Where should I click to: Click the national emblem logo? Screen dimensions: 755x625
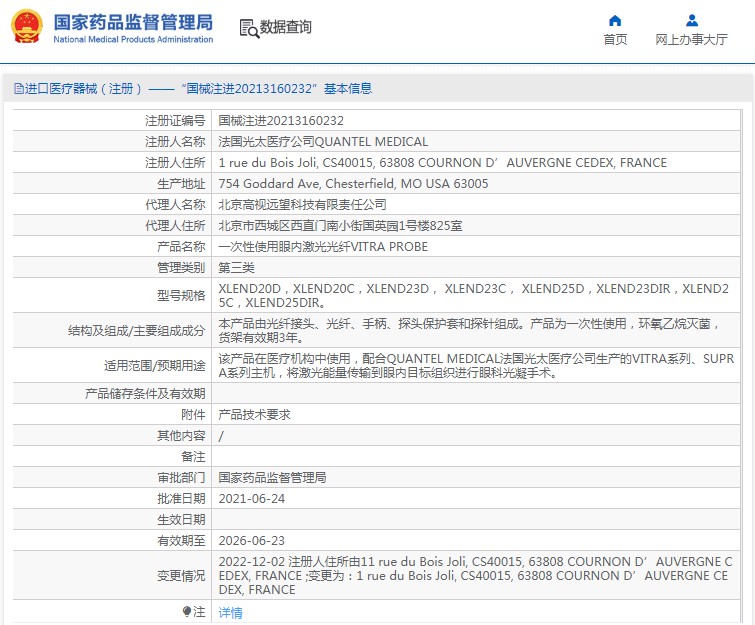27,27
